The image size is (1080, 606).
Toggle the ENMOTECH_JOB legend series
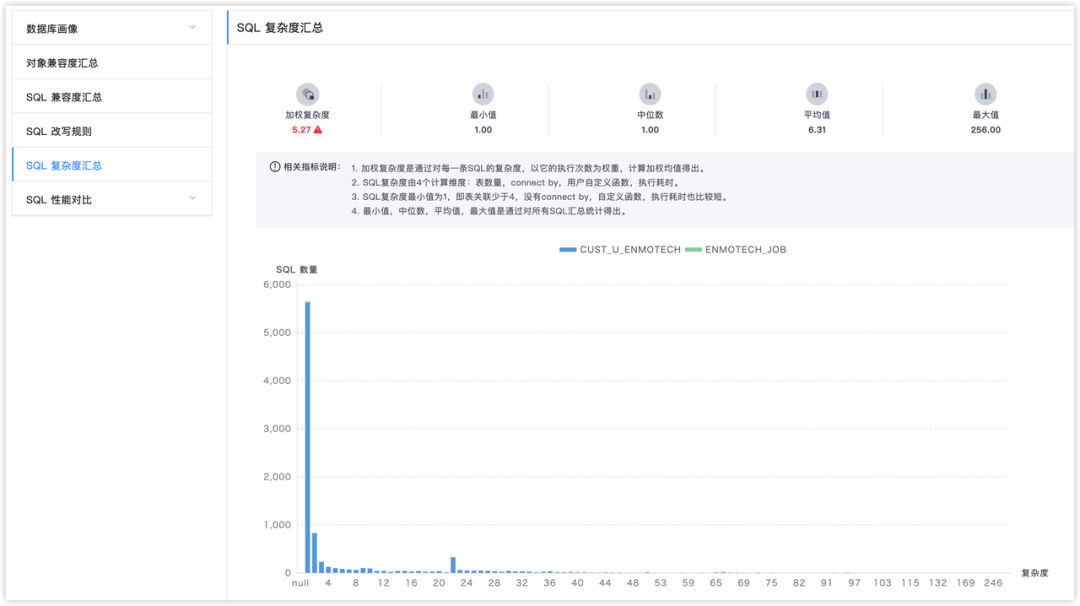pos(736,249)
